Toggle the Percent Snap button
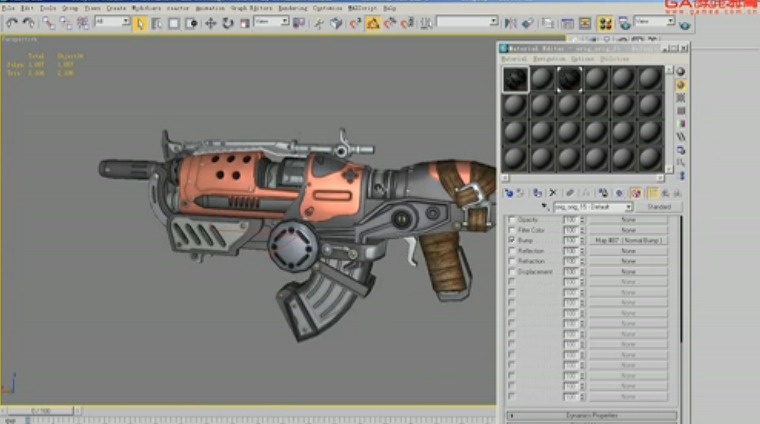 (390, 23)
